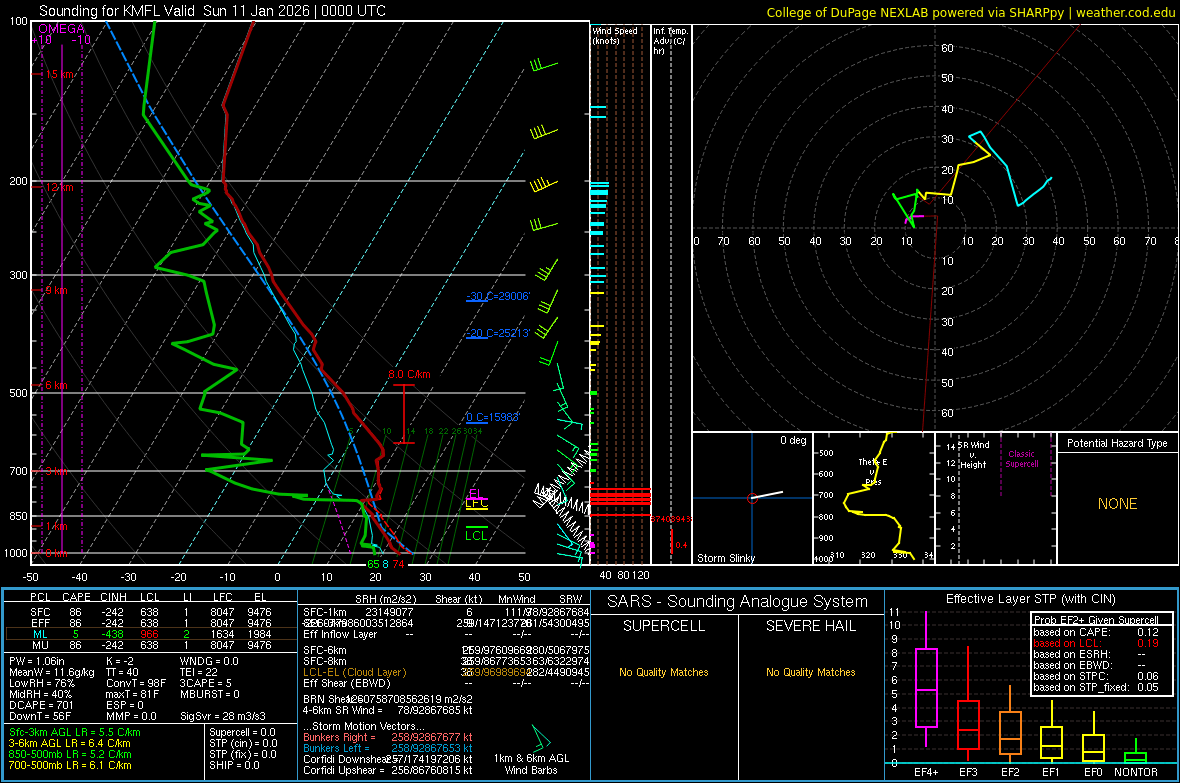Click the NONE hazard type text

point(1117,504)
